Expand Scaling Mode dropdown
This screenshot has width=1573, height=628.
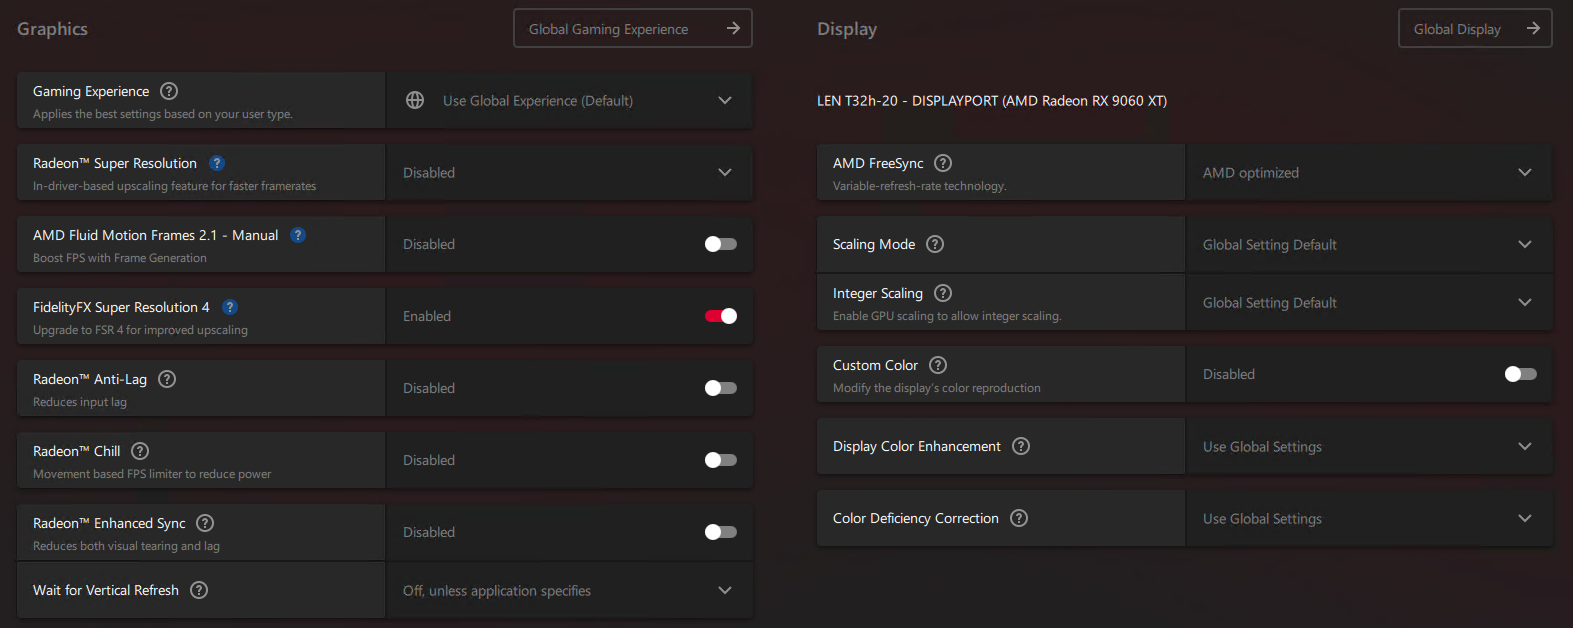[x=1369, y=244]
